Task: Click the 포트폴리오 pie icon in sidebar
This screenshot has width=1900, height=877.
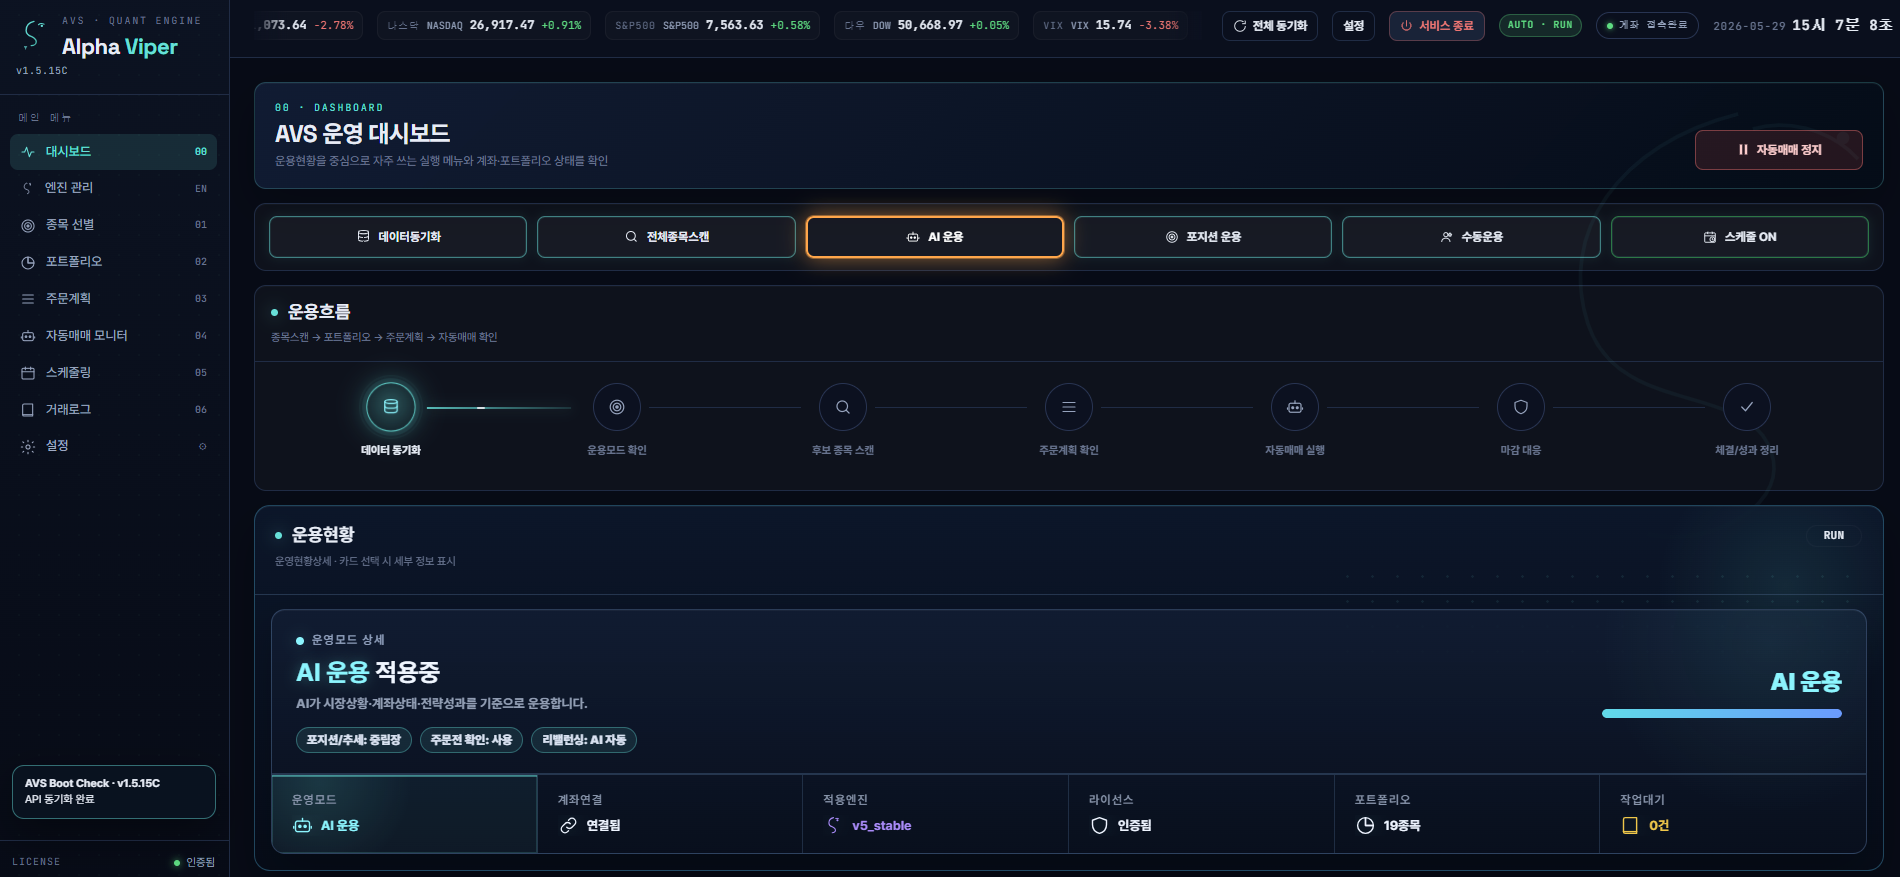Action: coord(28,262)
